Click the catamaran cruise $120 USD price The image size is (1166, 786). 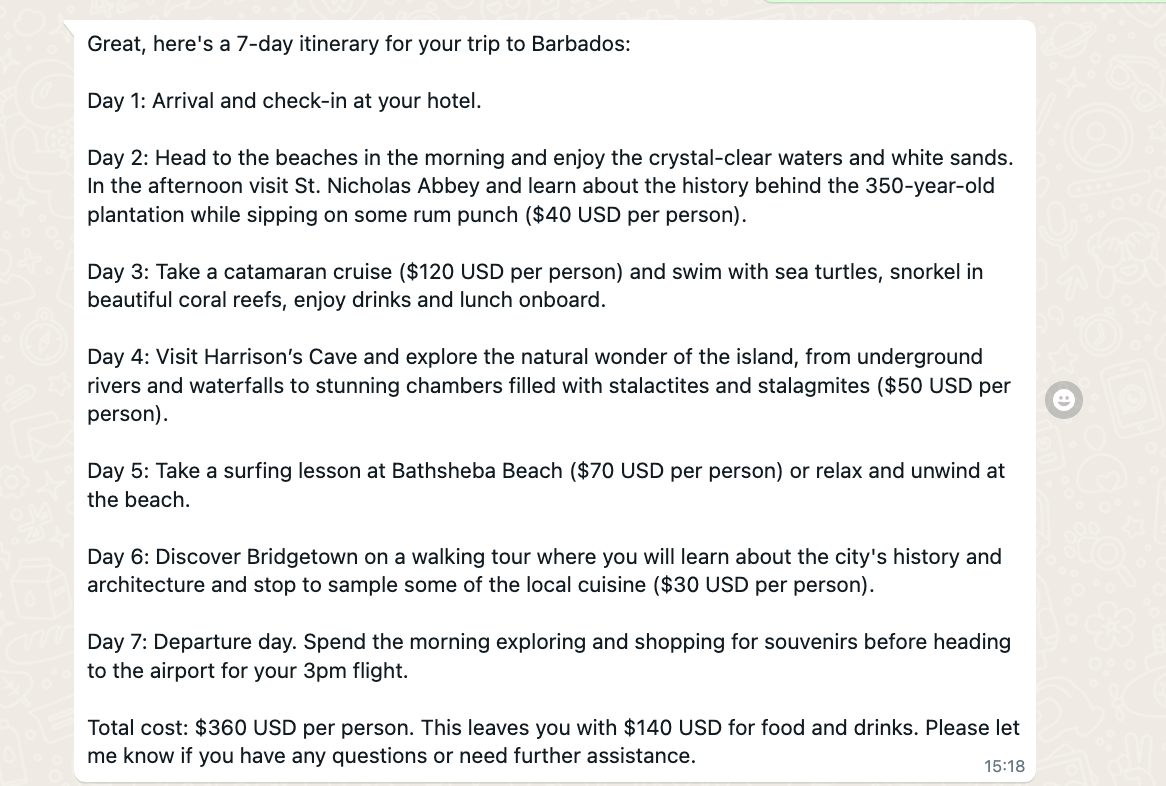(x=511, y=272)
